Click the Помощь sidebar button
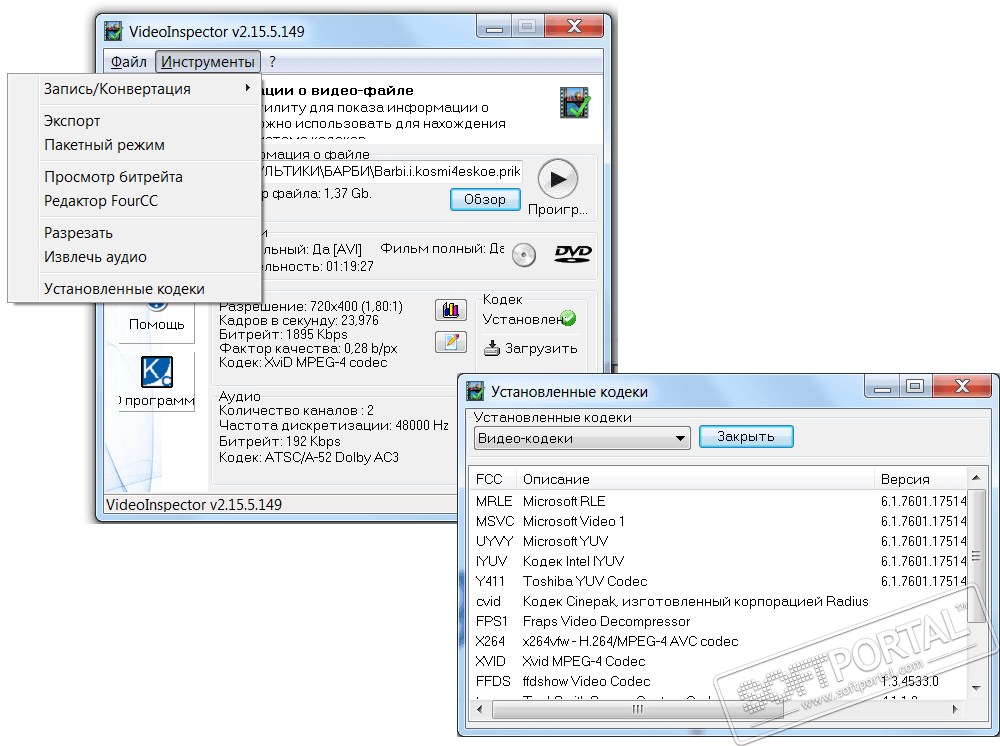1000x746 pixels. coord(156,324)
